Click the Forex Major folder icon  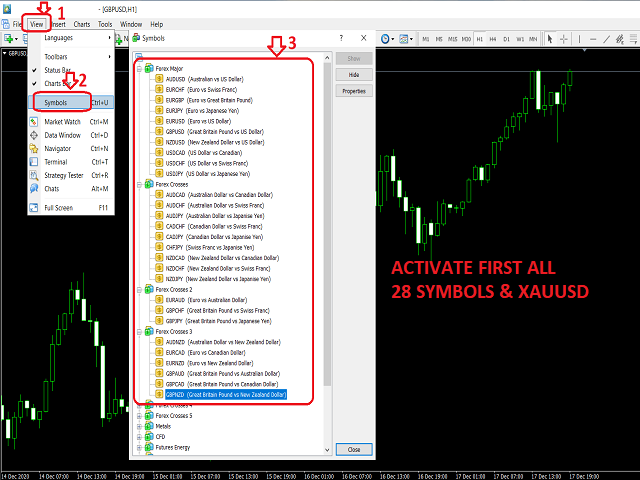pos(148,68)
